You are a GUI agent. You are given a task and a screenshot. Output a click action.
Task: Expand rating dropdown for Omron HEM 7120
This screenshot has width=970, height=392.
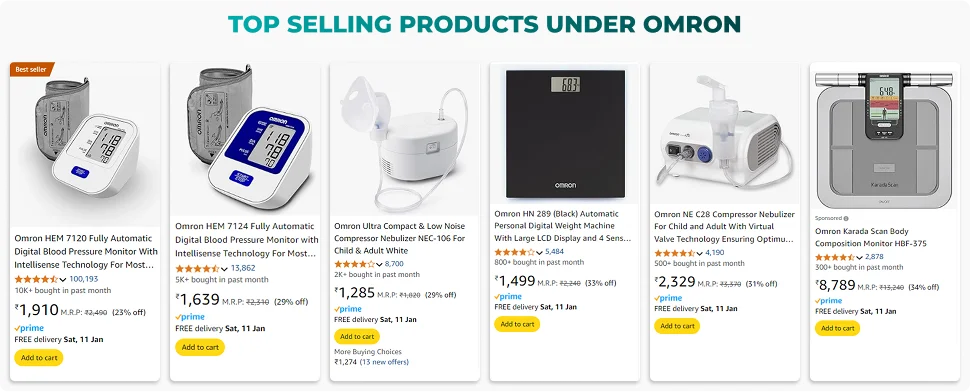pyautogui.click(x=63, y=279)
